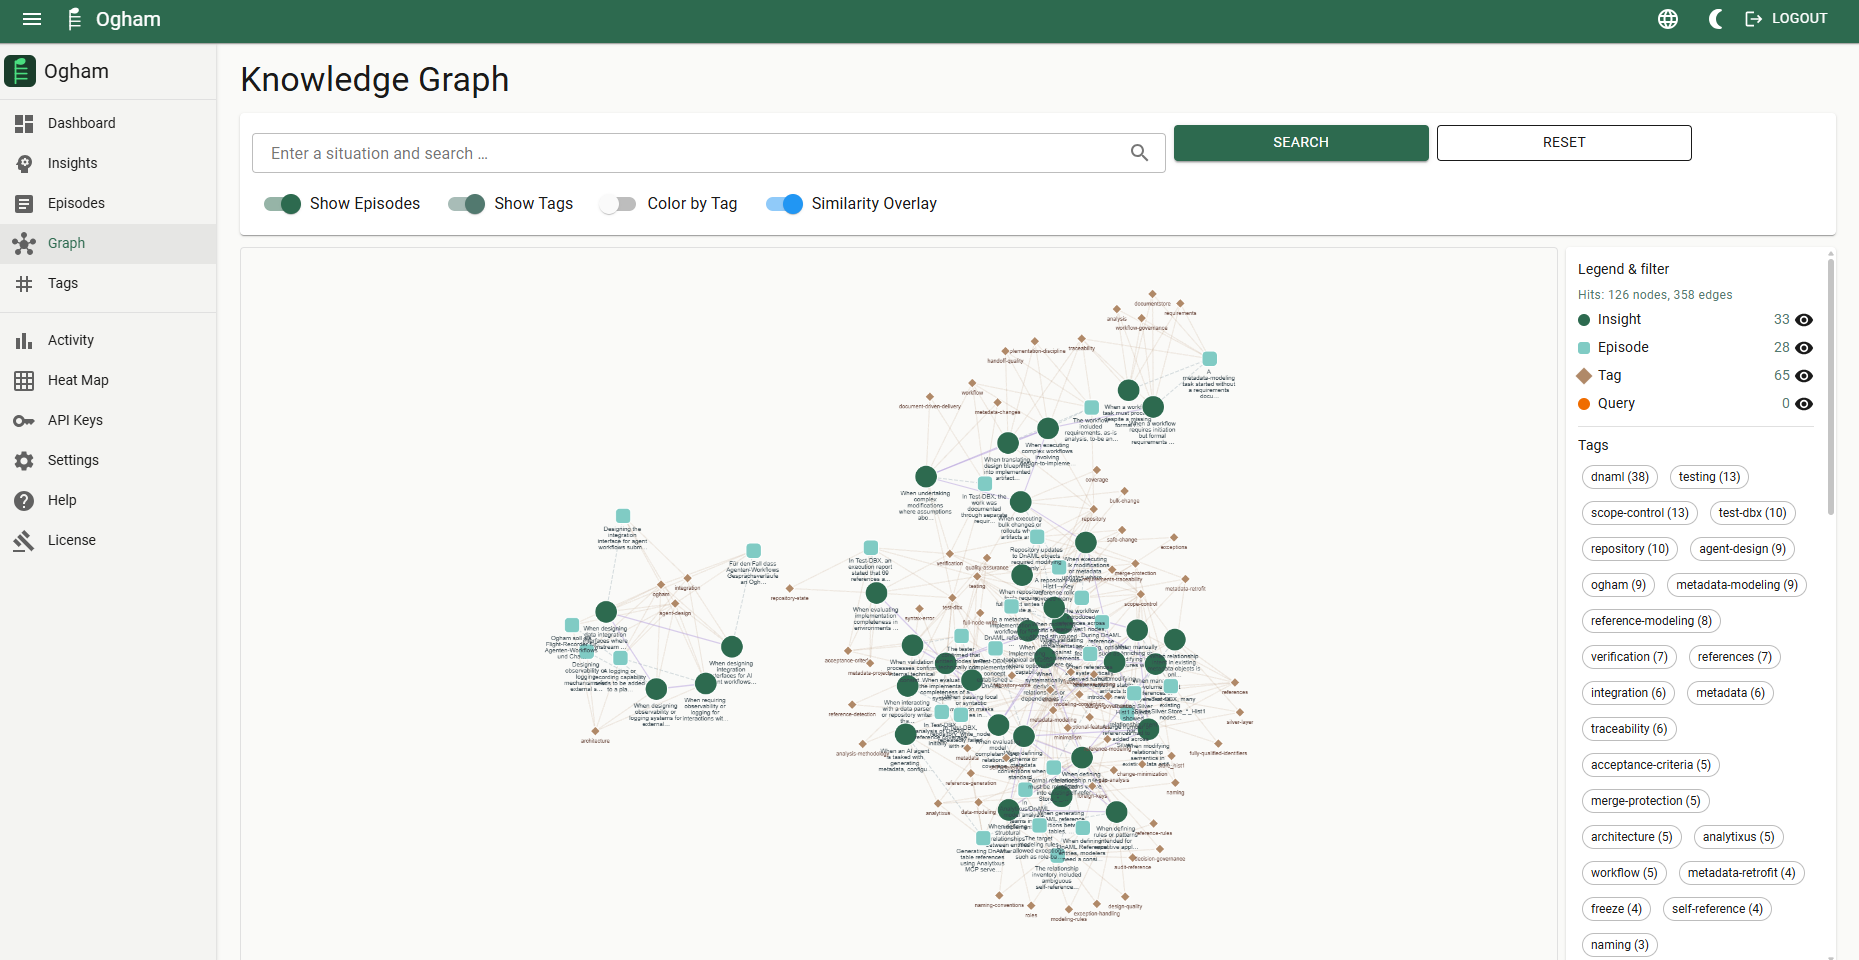Click the Episodes list icon
The height and width of the screenshot is (960, 1859).
pos(24,203)
